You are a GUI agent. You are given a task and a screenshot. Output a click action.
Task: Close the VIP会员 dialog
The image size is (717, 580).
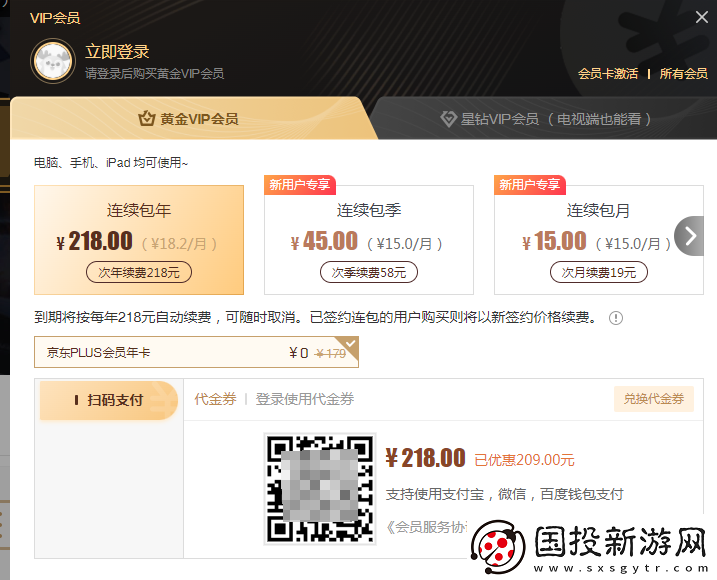[x=701, y=17]
